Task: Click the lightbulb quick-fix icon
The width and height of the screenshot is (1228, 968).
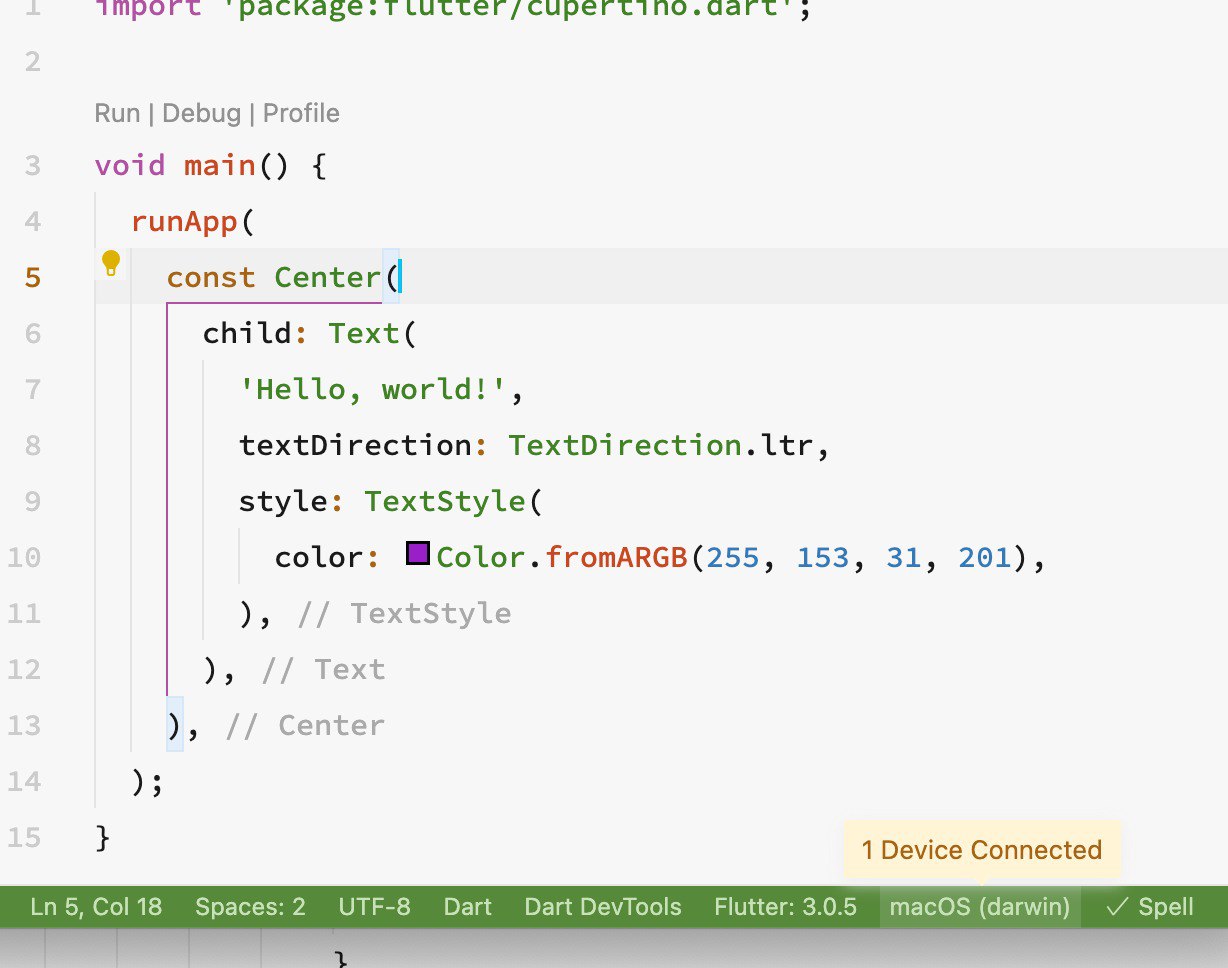Action: coord(111,264)
